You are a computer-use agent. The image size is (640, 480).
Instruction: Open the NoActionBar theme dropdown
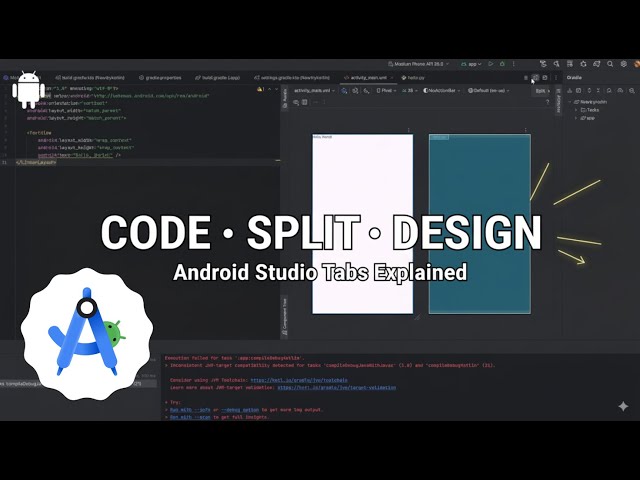tap(442, 91)
